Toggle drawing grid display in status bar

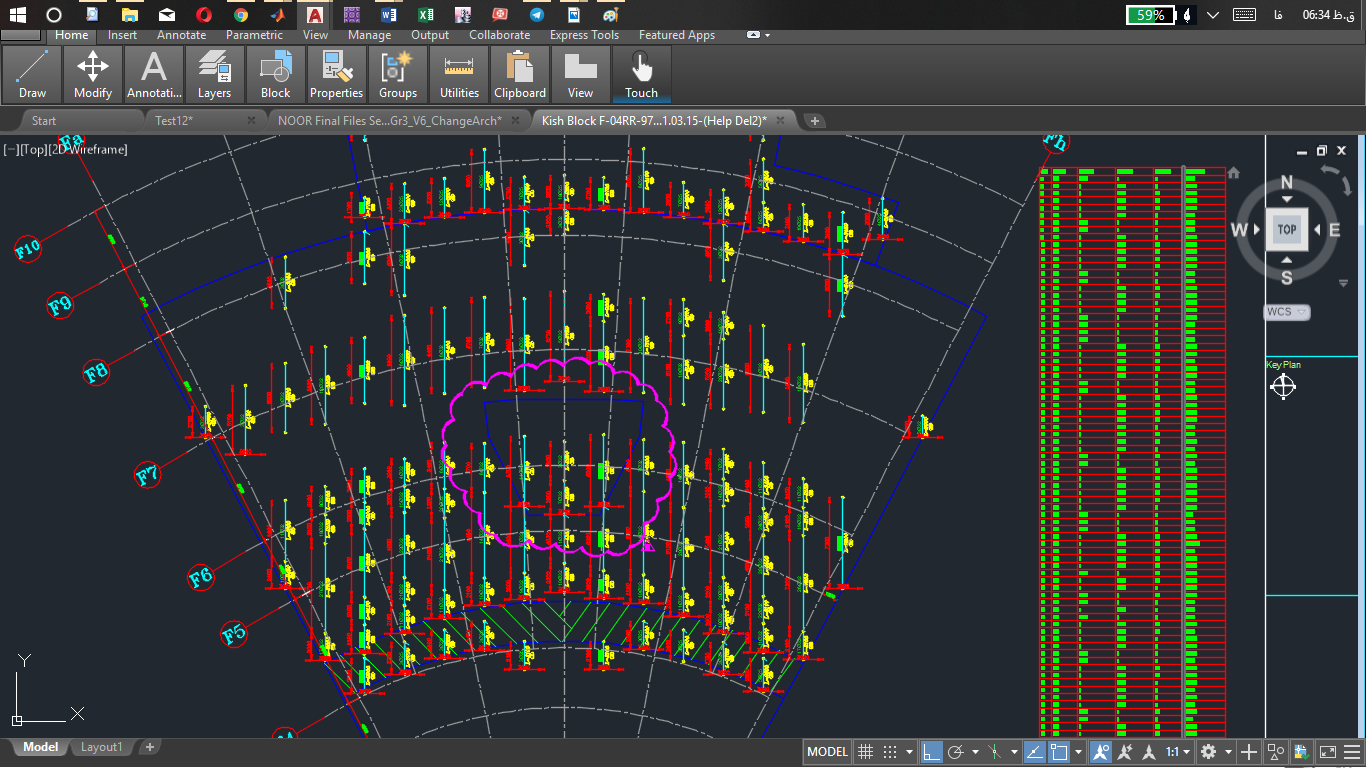(x=866, y=752)
